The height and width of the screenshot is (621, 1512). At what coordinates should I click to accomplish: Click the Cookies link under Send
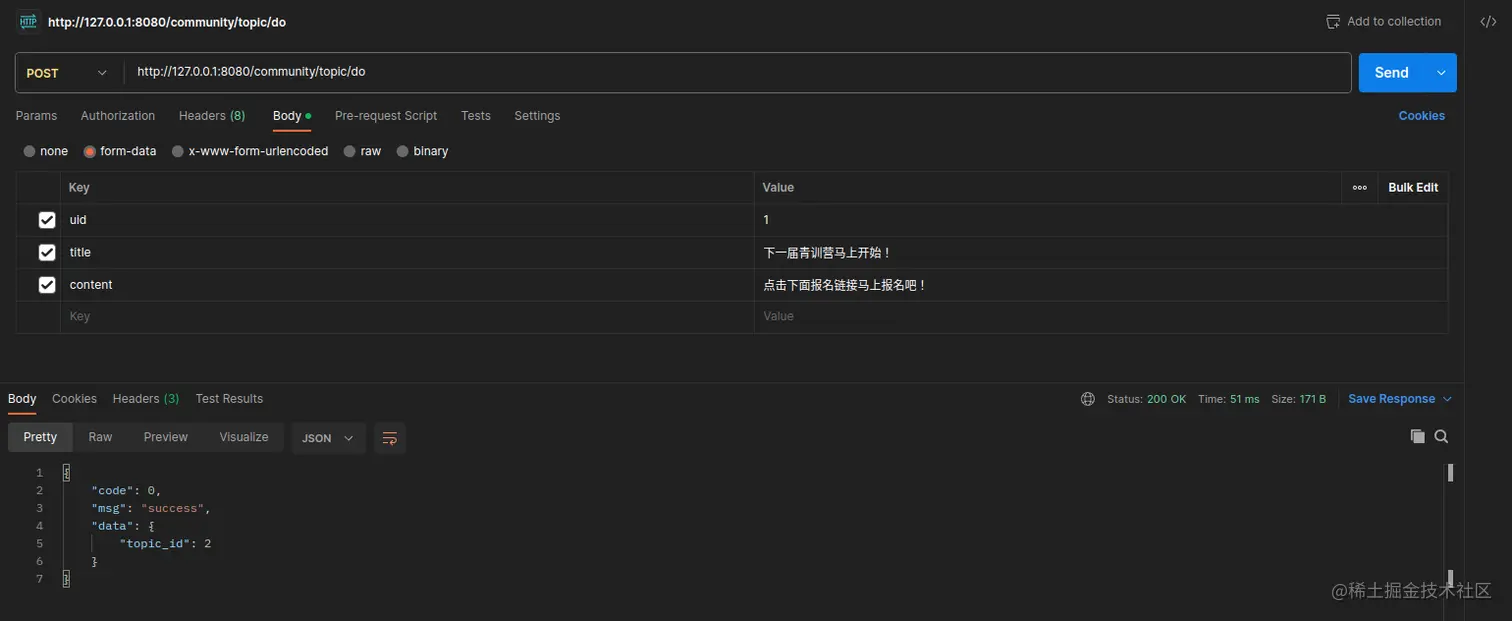1421,116
